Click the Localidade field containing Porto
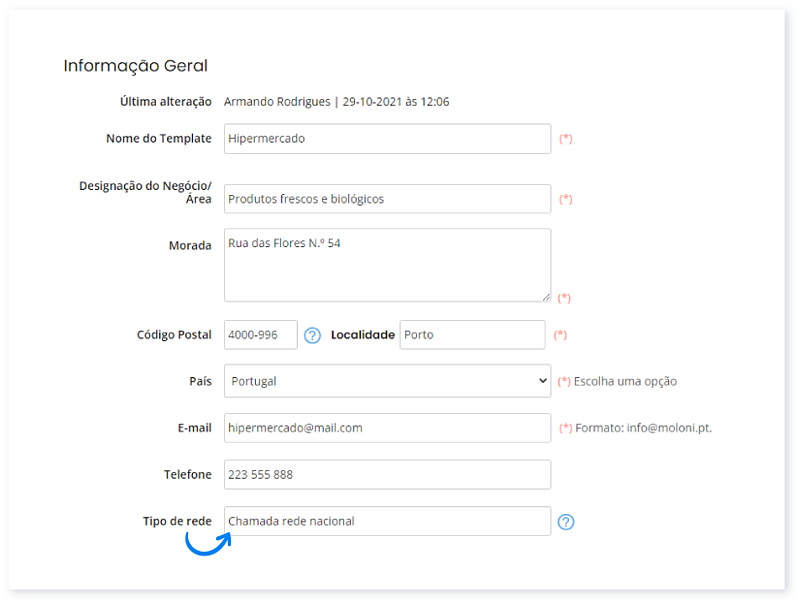This screenshot has width=800, height=604. [472, 335]
